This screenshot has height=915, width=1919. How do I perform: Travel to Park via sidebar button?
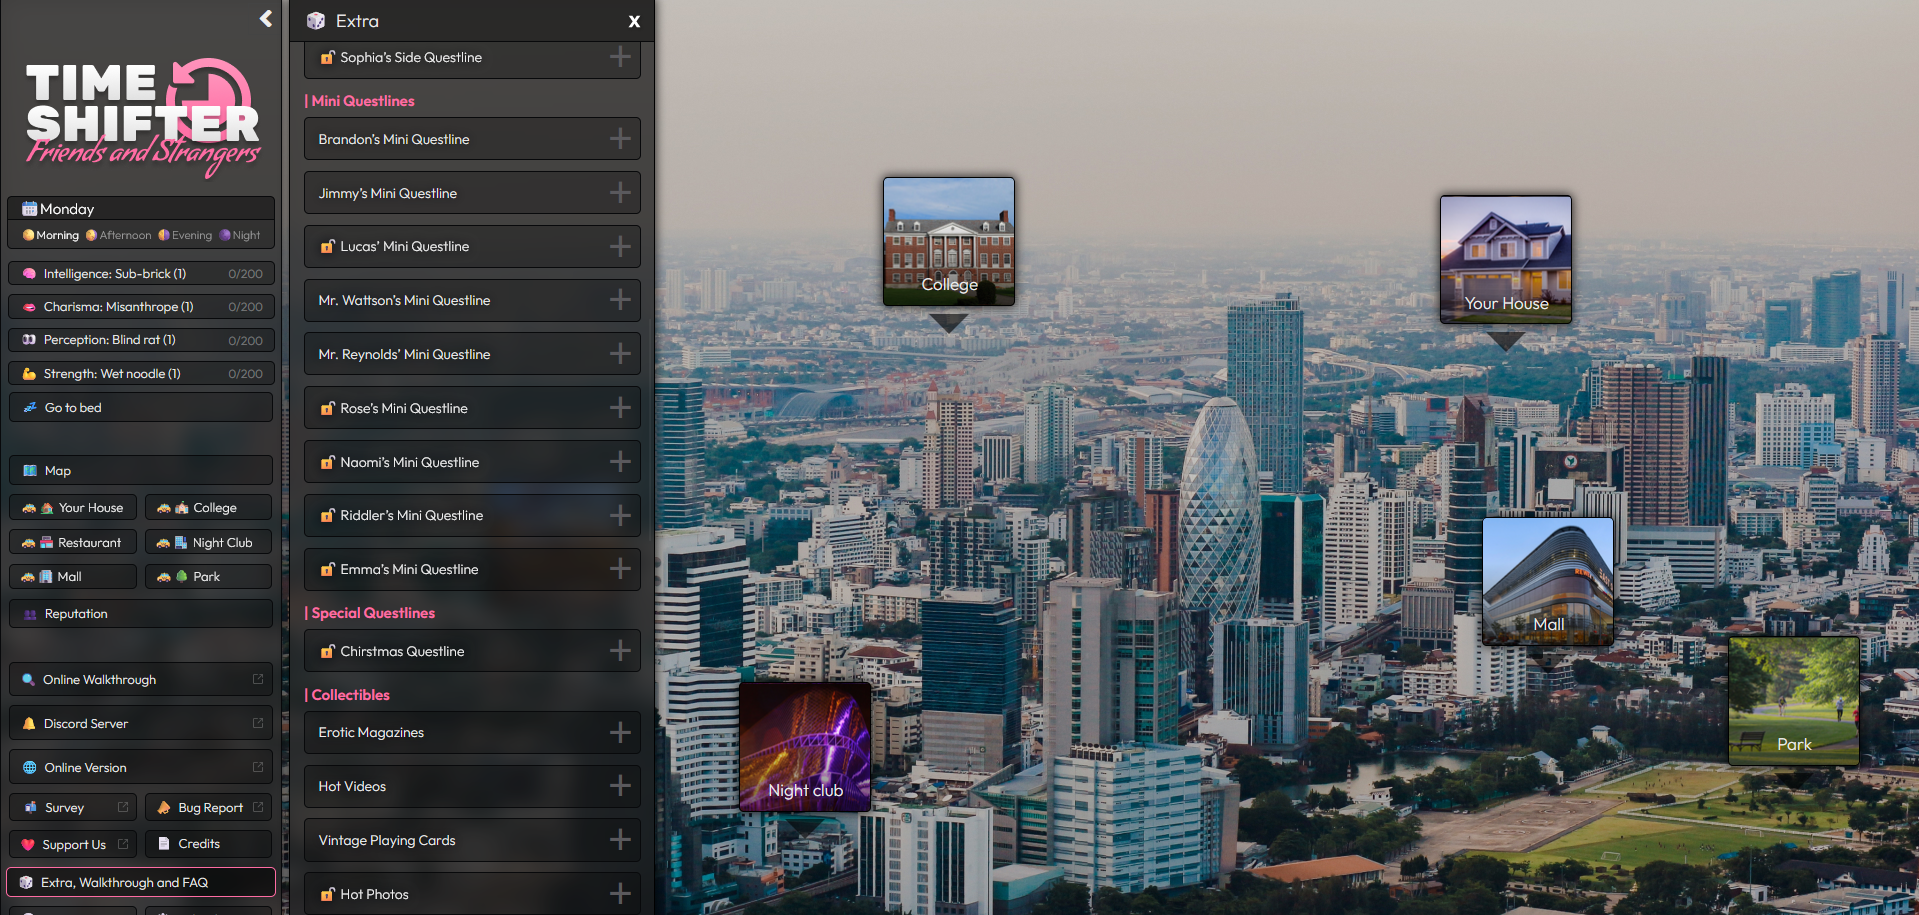[208, 576]
